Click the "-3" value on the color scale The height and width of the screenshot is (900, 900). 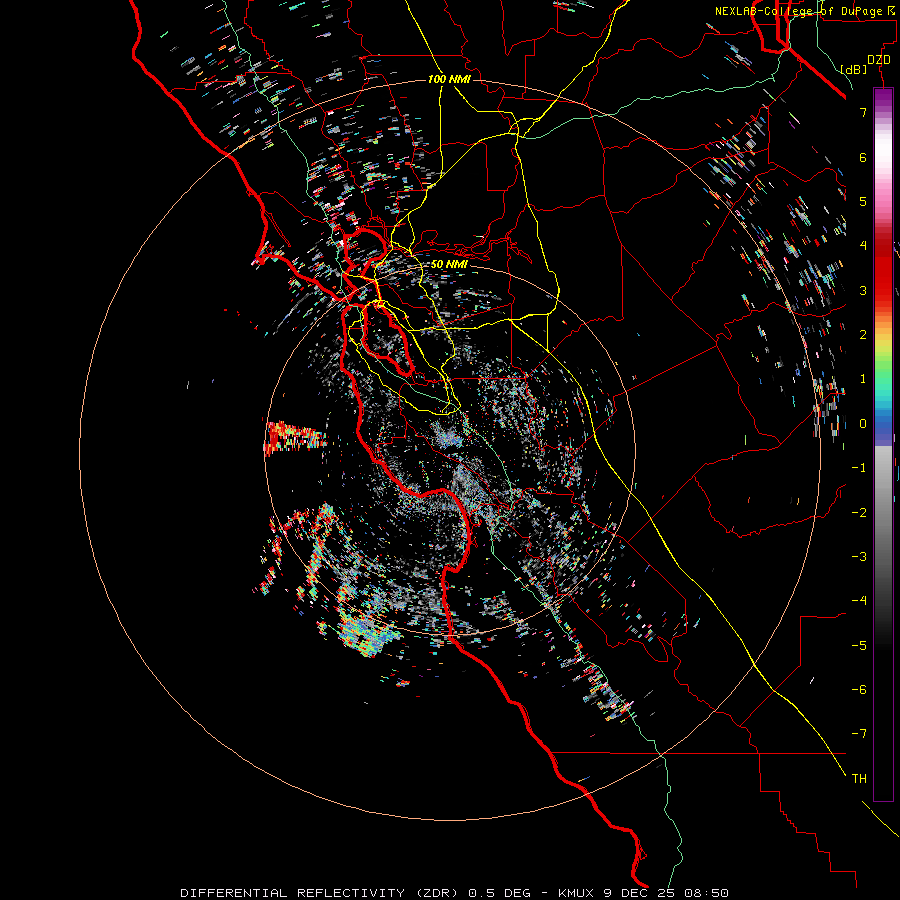(x=859, y=557)
